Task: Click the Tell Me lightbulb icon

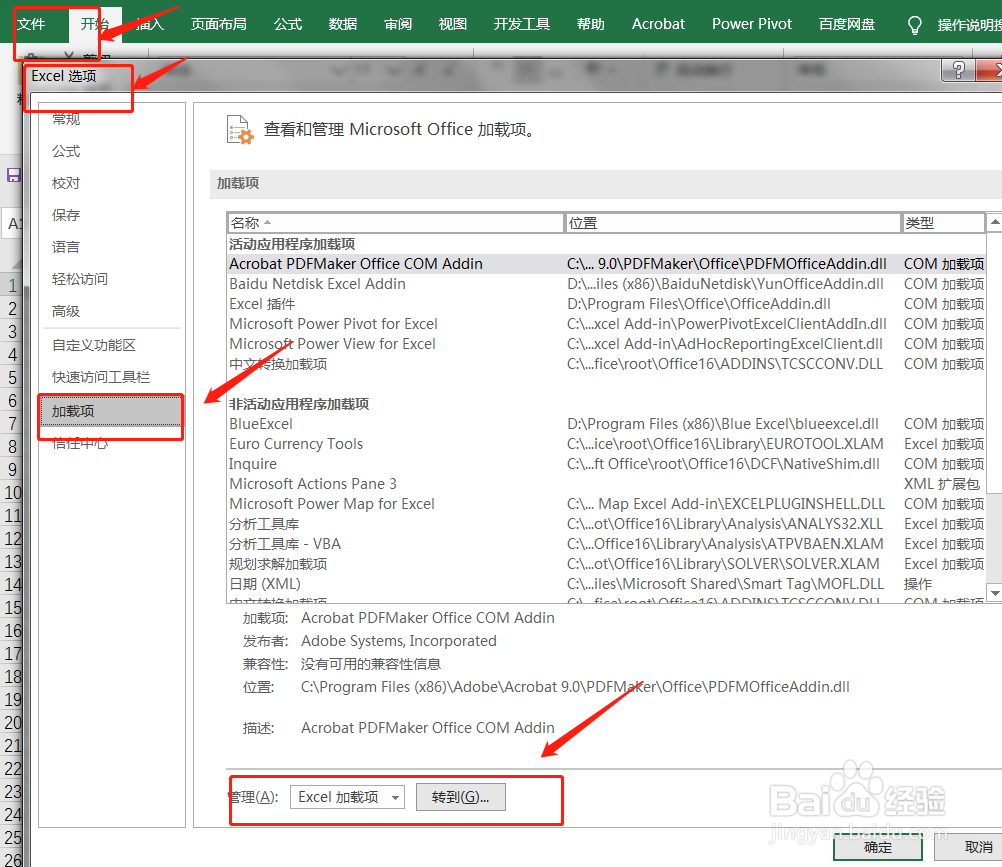Action: (x=914, y=25)
